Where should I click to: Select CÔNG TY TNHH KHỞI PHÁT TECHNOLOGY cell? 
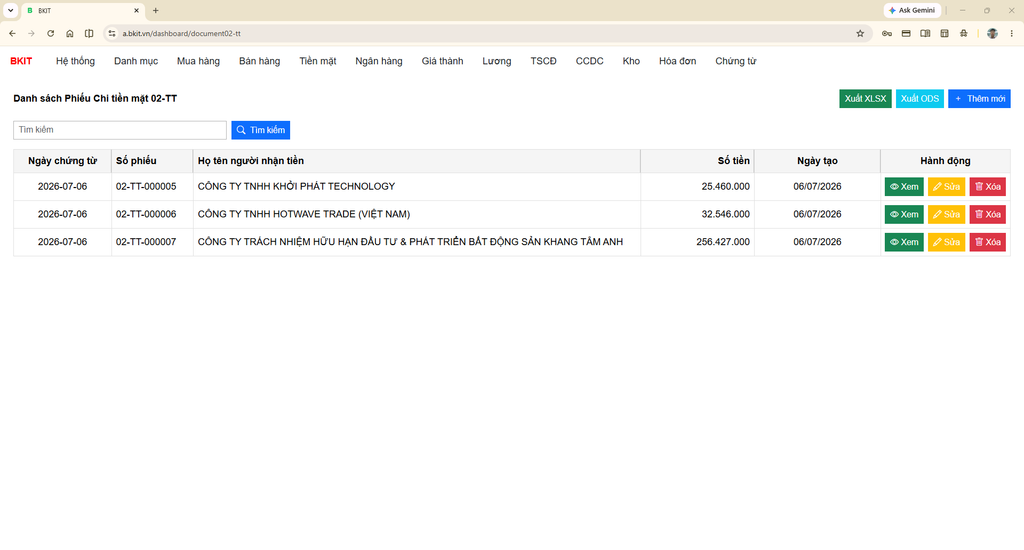[417, 187]
